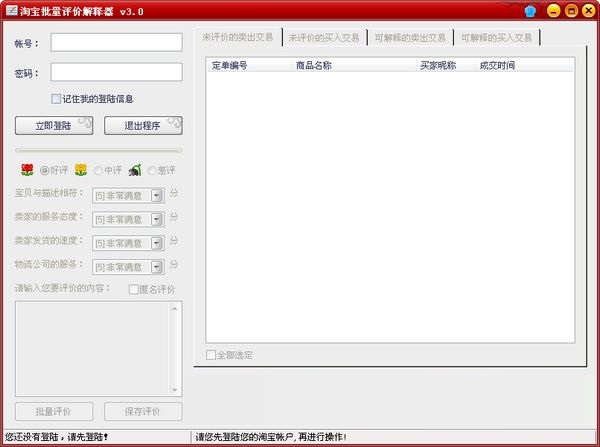Click the 批量评价 button
The height and width of the screenshot is (447, 600).
coord(54,411)
